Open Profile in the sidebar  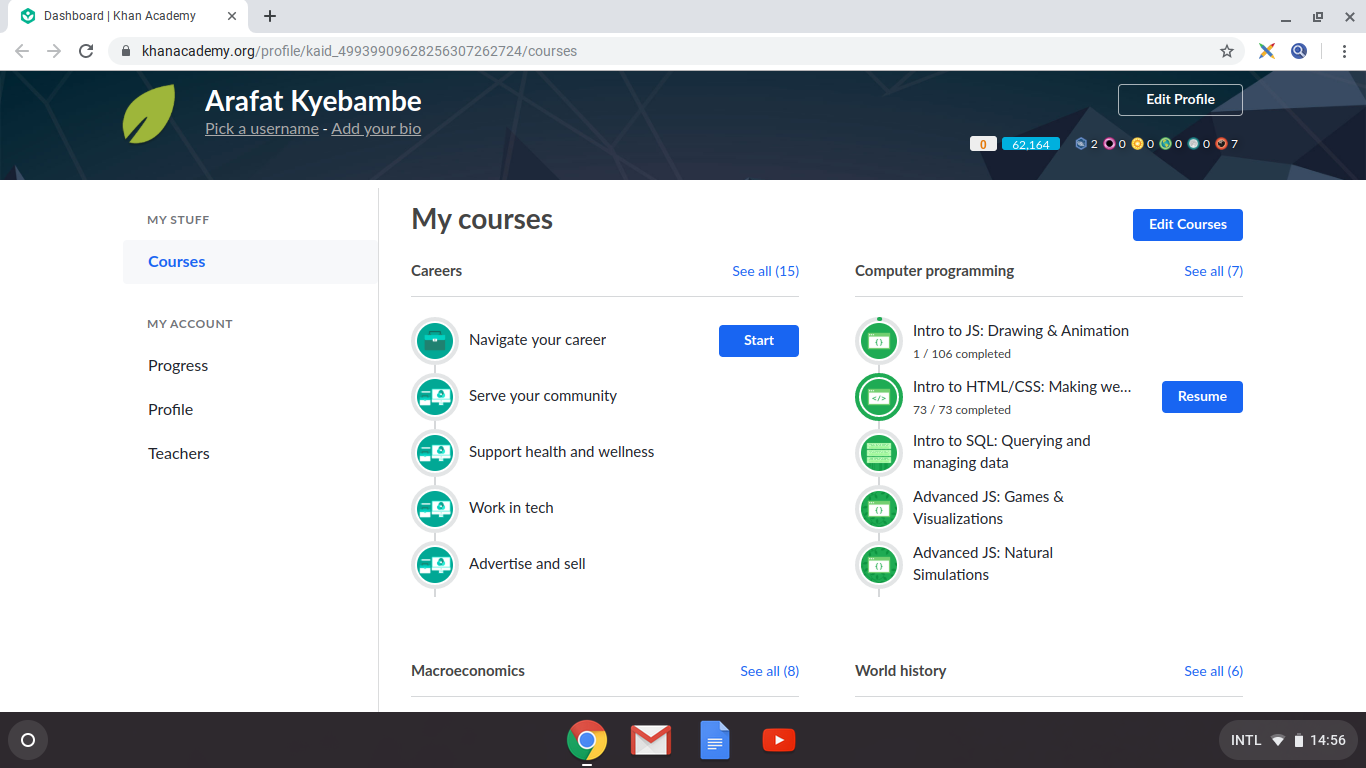click(x=171, y=410)
